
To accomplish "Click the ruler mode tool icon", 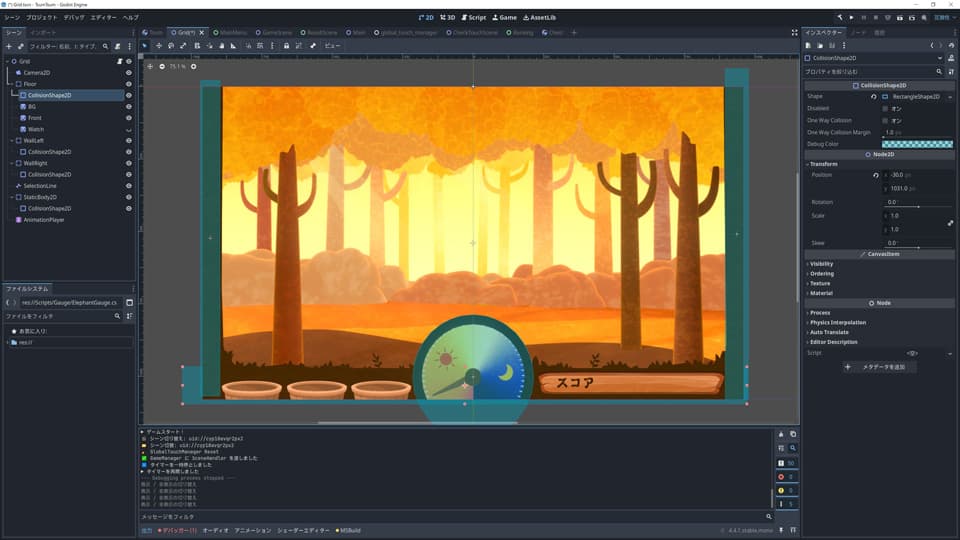I will 233,46.
